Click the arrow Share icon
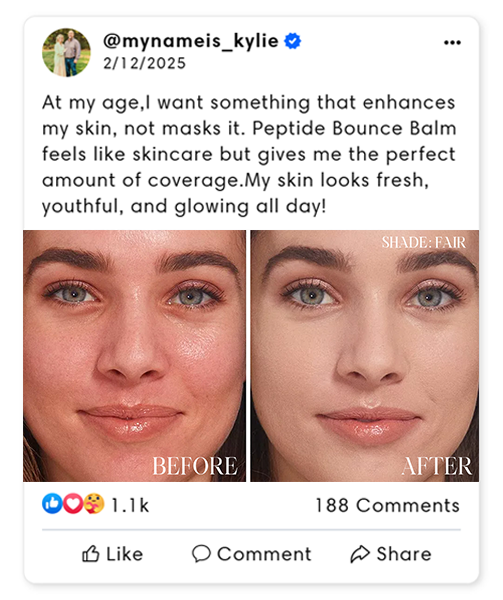The image size is (503, 600). [360, 554]
